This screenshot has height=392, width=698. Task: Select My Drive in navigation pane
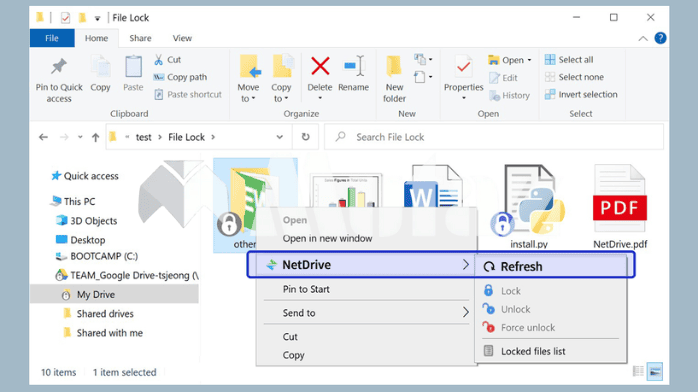point(114,295)
